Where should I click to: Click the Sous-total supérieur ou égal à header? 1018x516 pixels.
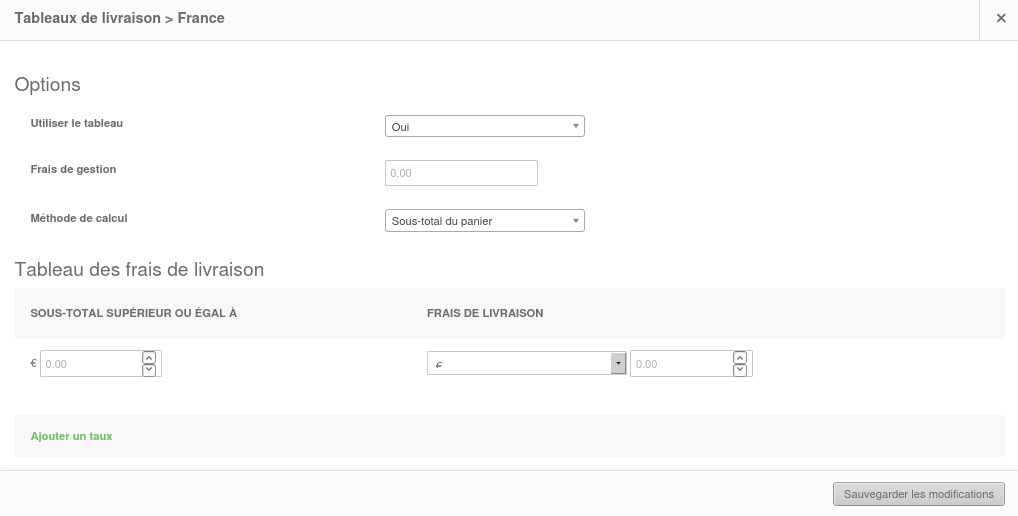point(134,313)
